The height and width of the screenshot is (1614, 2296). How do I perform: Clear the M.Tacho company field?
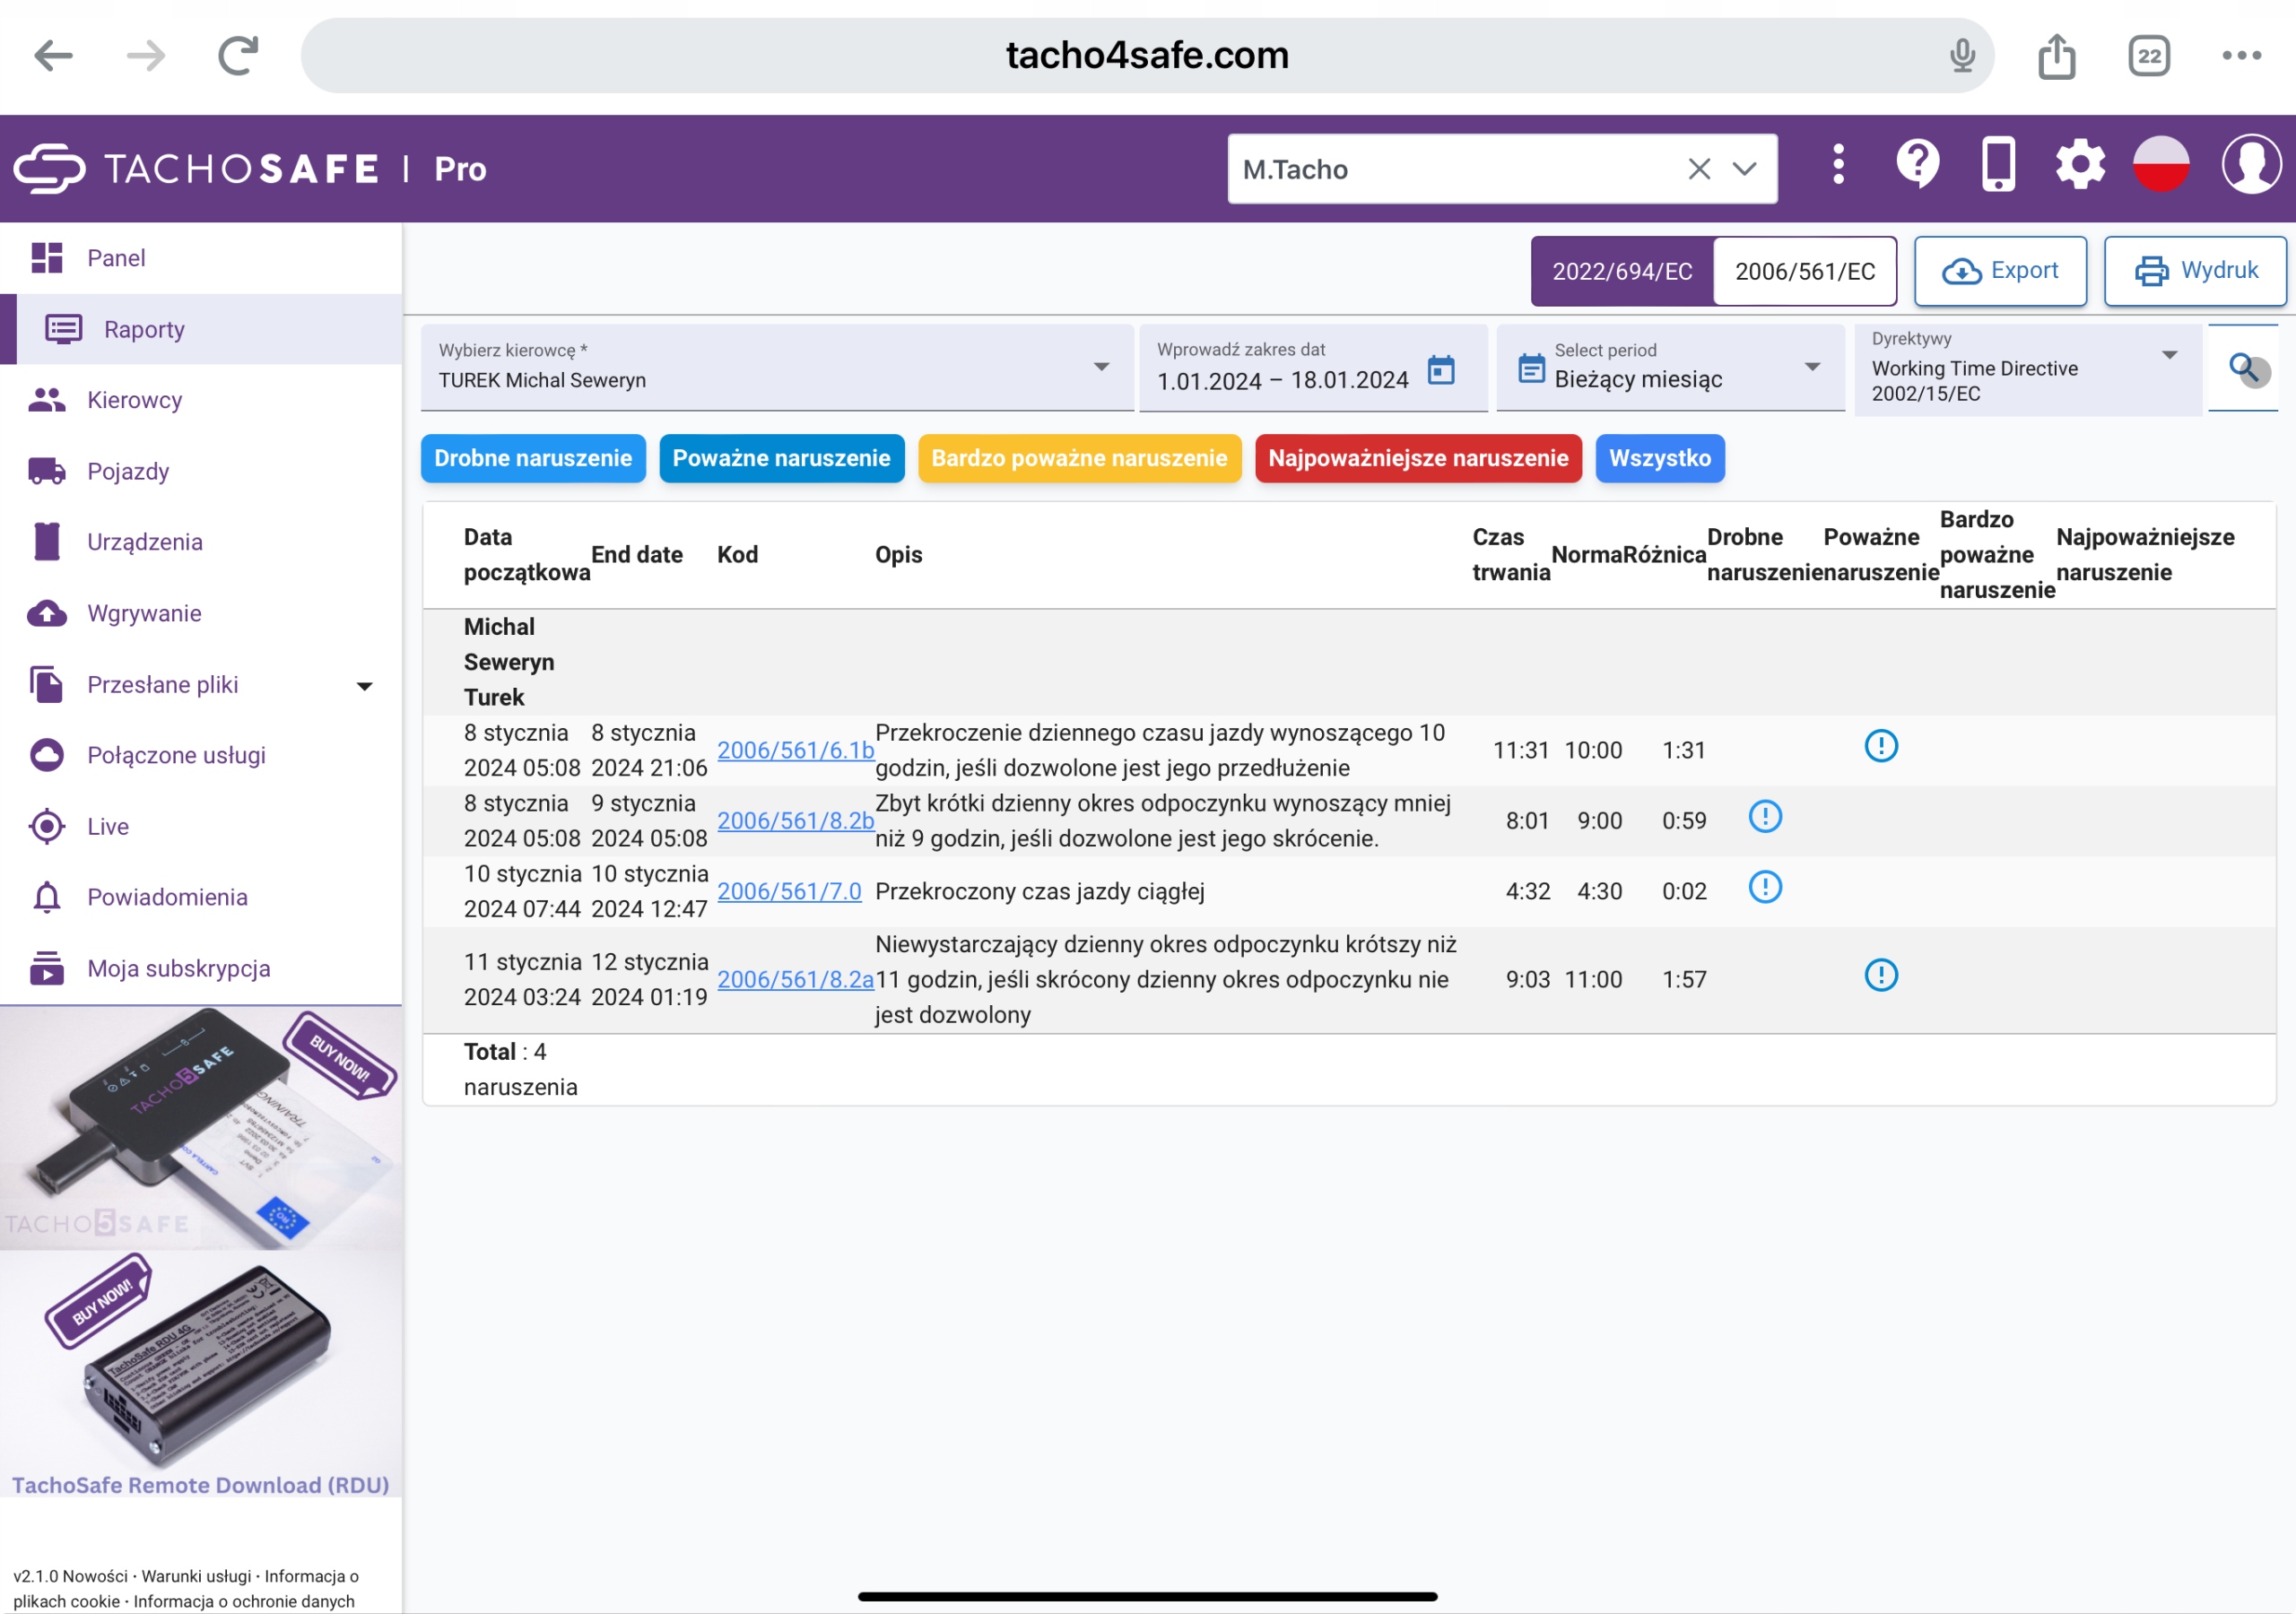point(1699,169)
